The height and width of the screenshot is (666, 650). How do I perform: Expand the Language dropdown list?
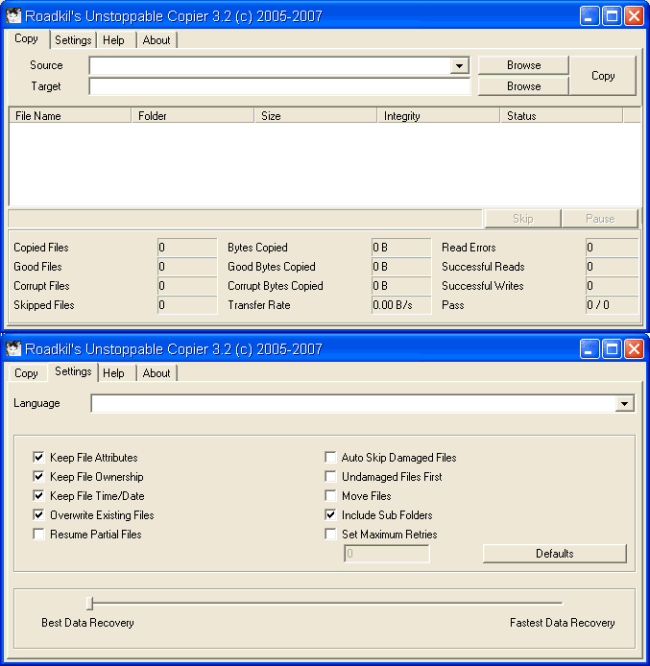(624, 404)
